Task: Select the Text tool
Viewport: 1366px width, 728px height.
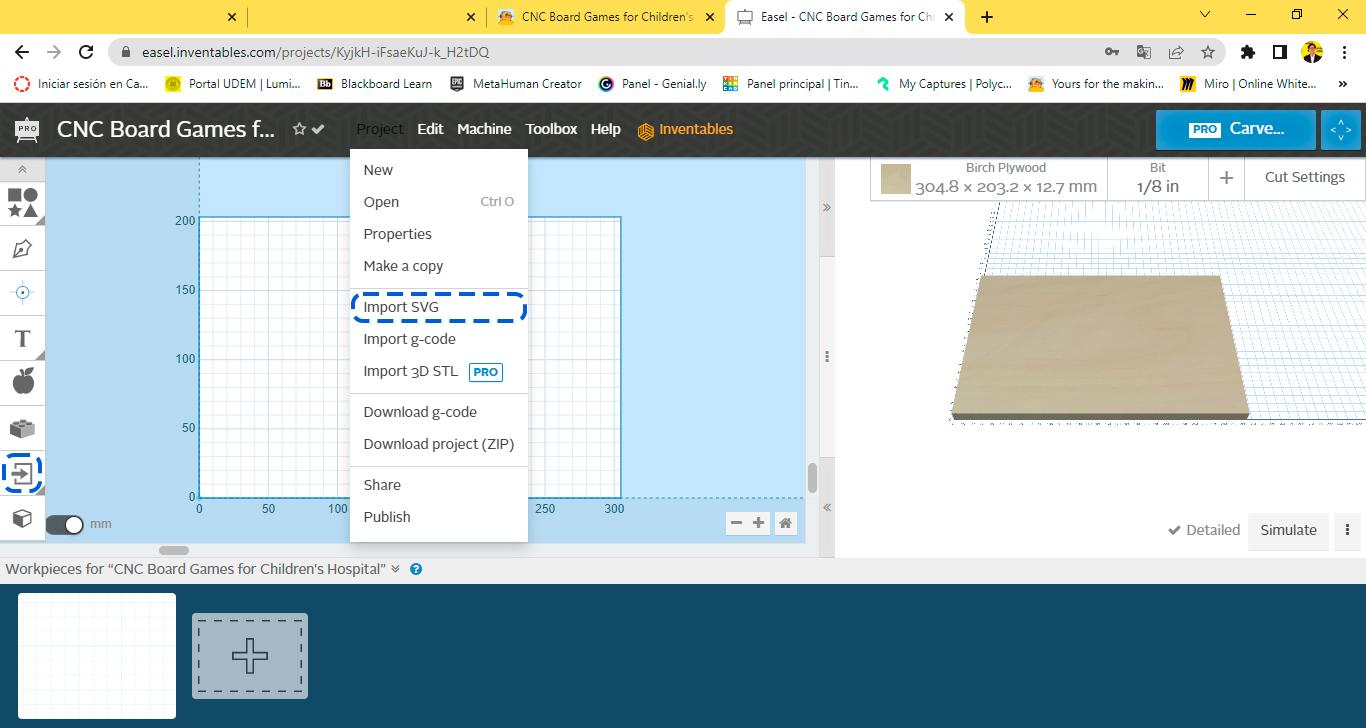Action: 22,338
